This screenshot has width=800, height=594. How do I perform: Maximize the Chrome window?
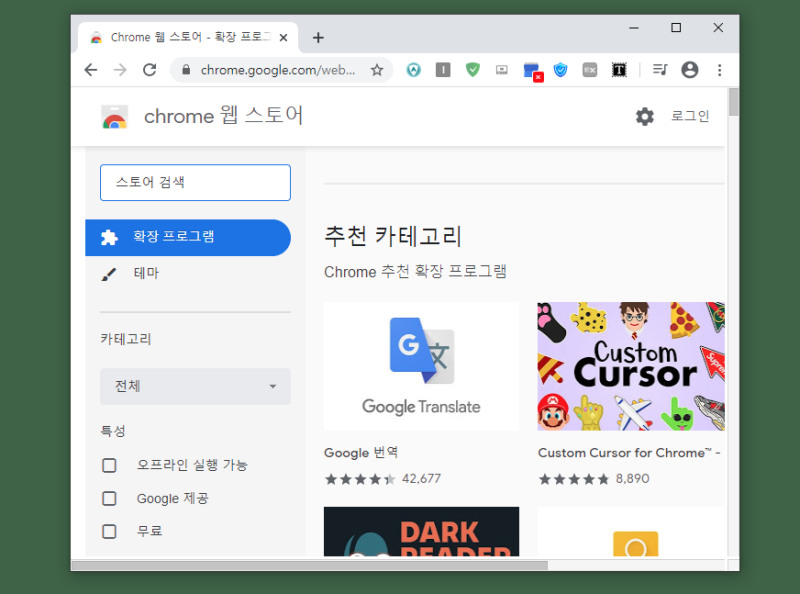point(676,28)
